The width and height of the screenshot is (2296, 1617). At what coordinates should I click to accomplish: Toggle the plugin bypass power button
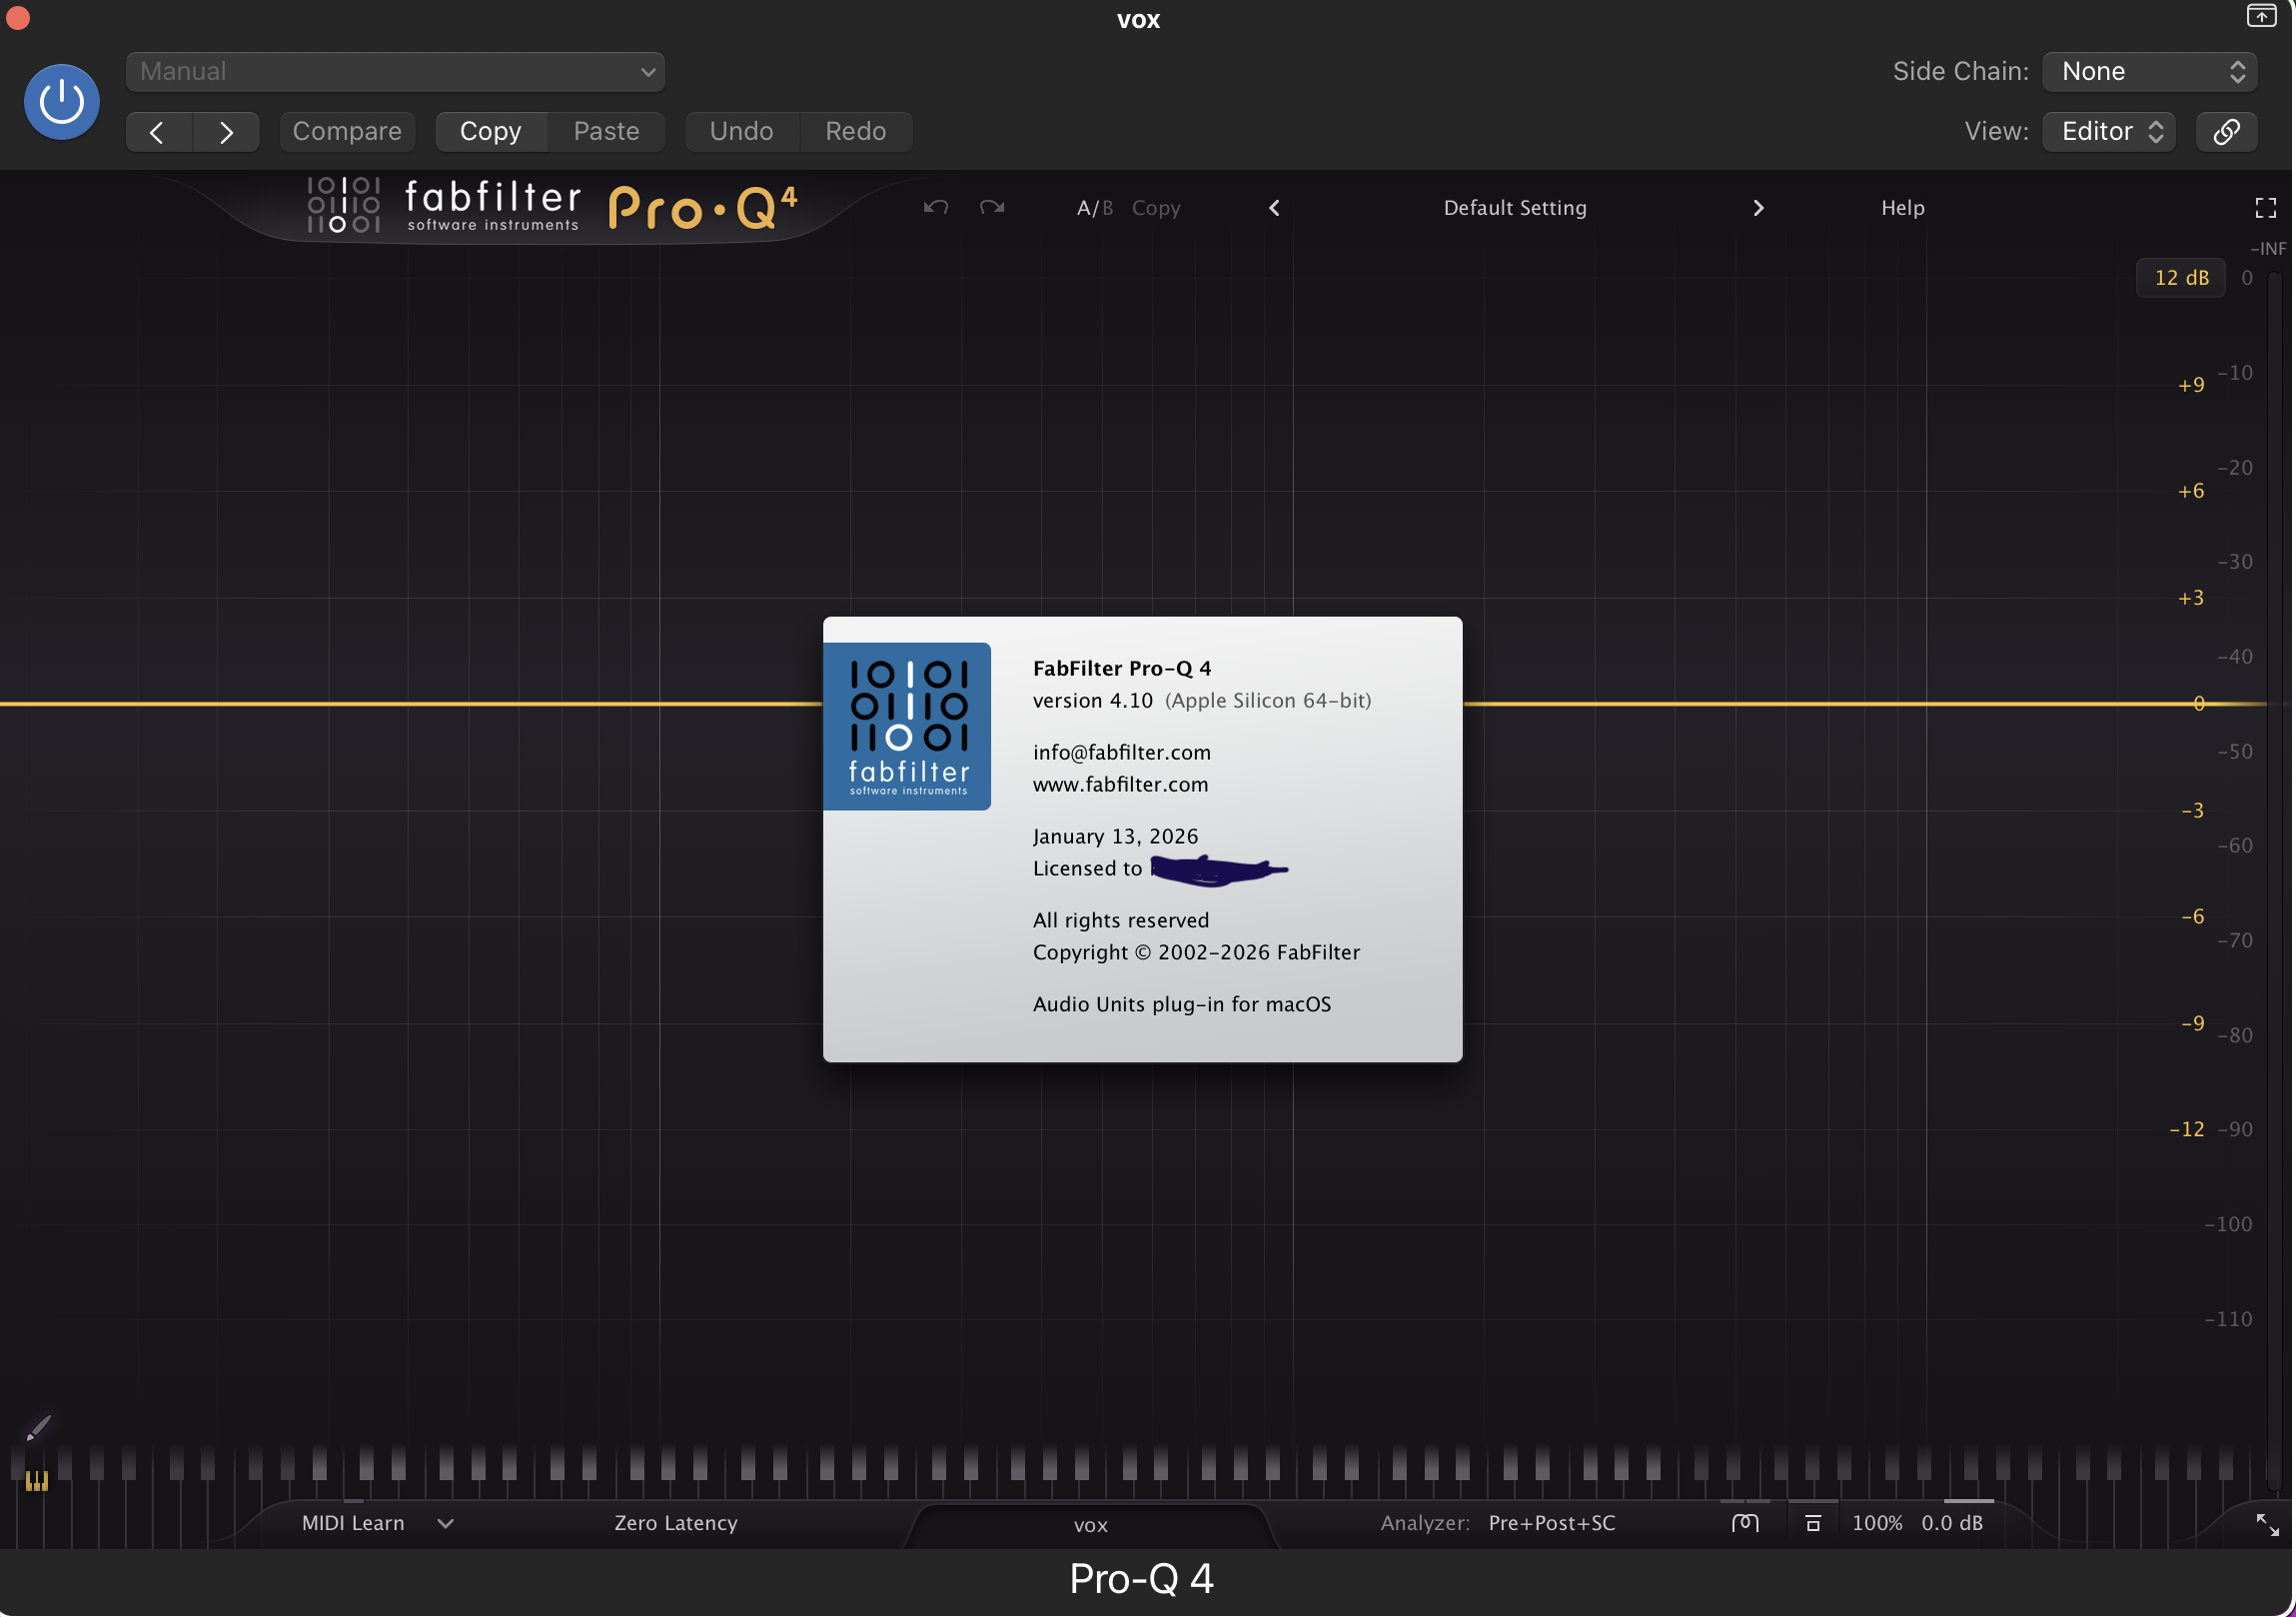click(x=60, y=101)
